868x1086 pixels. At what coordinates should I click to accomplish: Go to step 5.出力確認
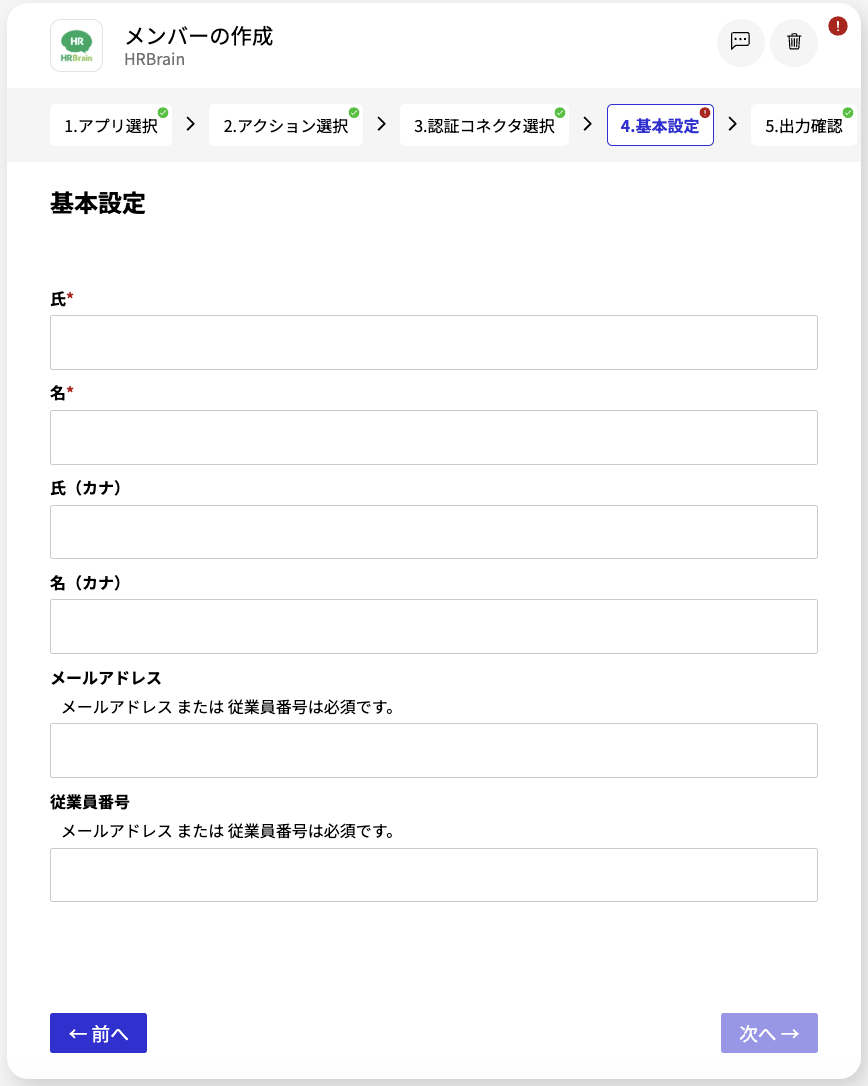pos(804,125)
